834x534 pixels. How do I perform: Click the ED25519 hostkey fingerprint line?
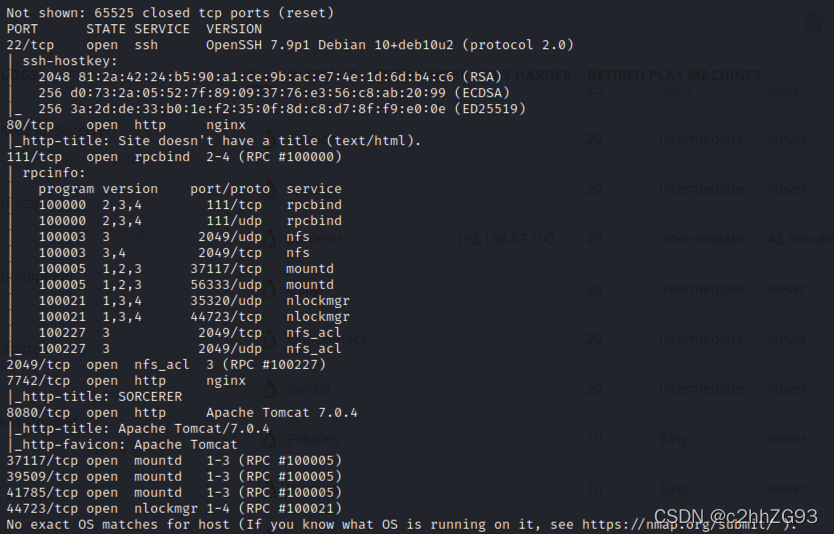(x=282, y=109)
